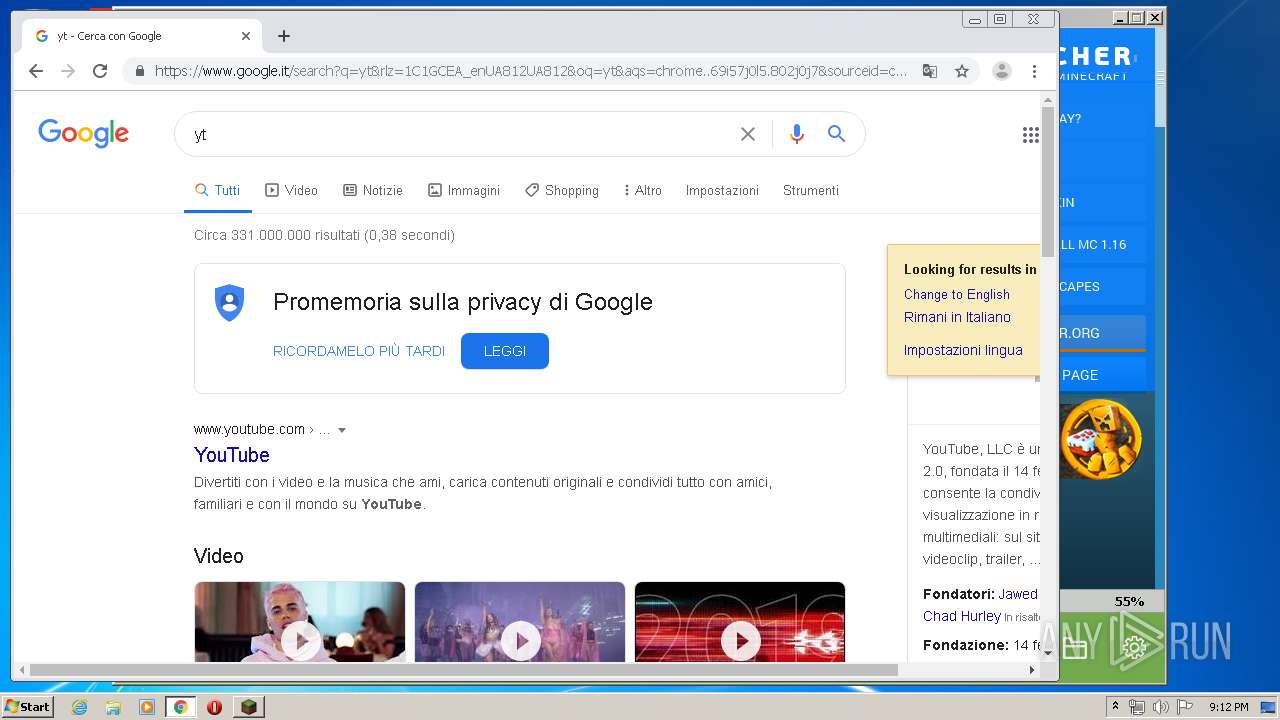Viewport: 1280px width, 720px height.
Task: Switch to the Shopping tab
Action: [562, 190]
